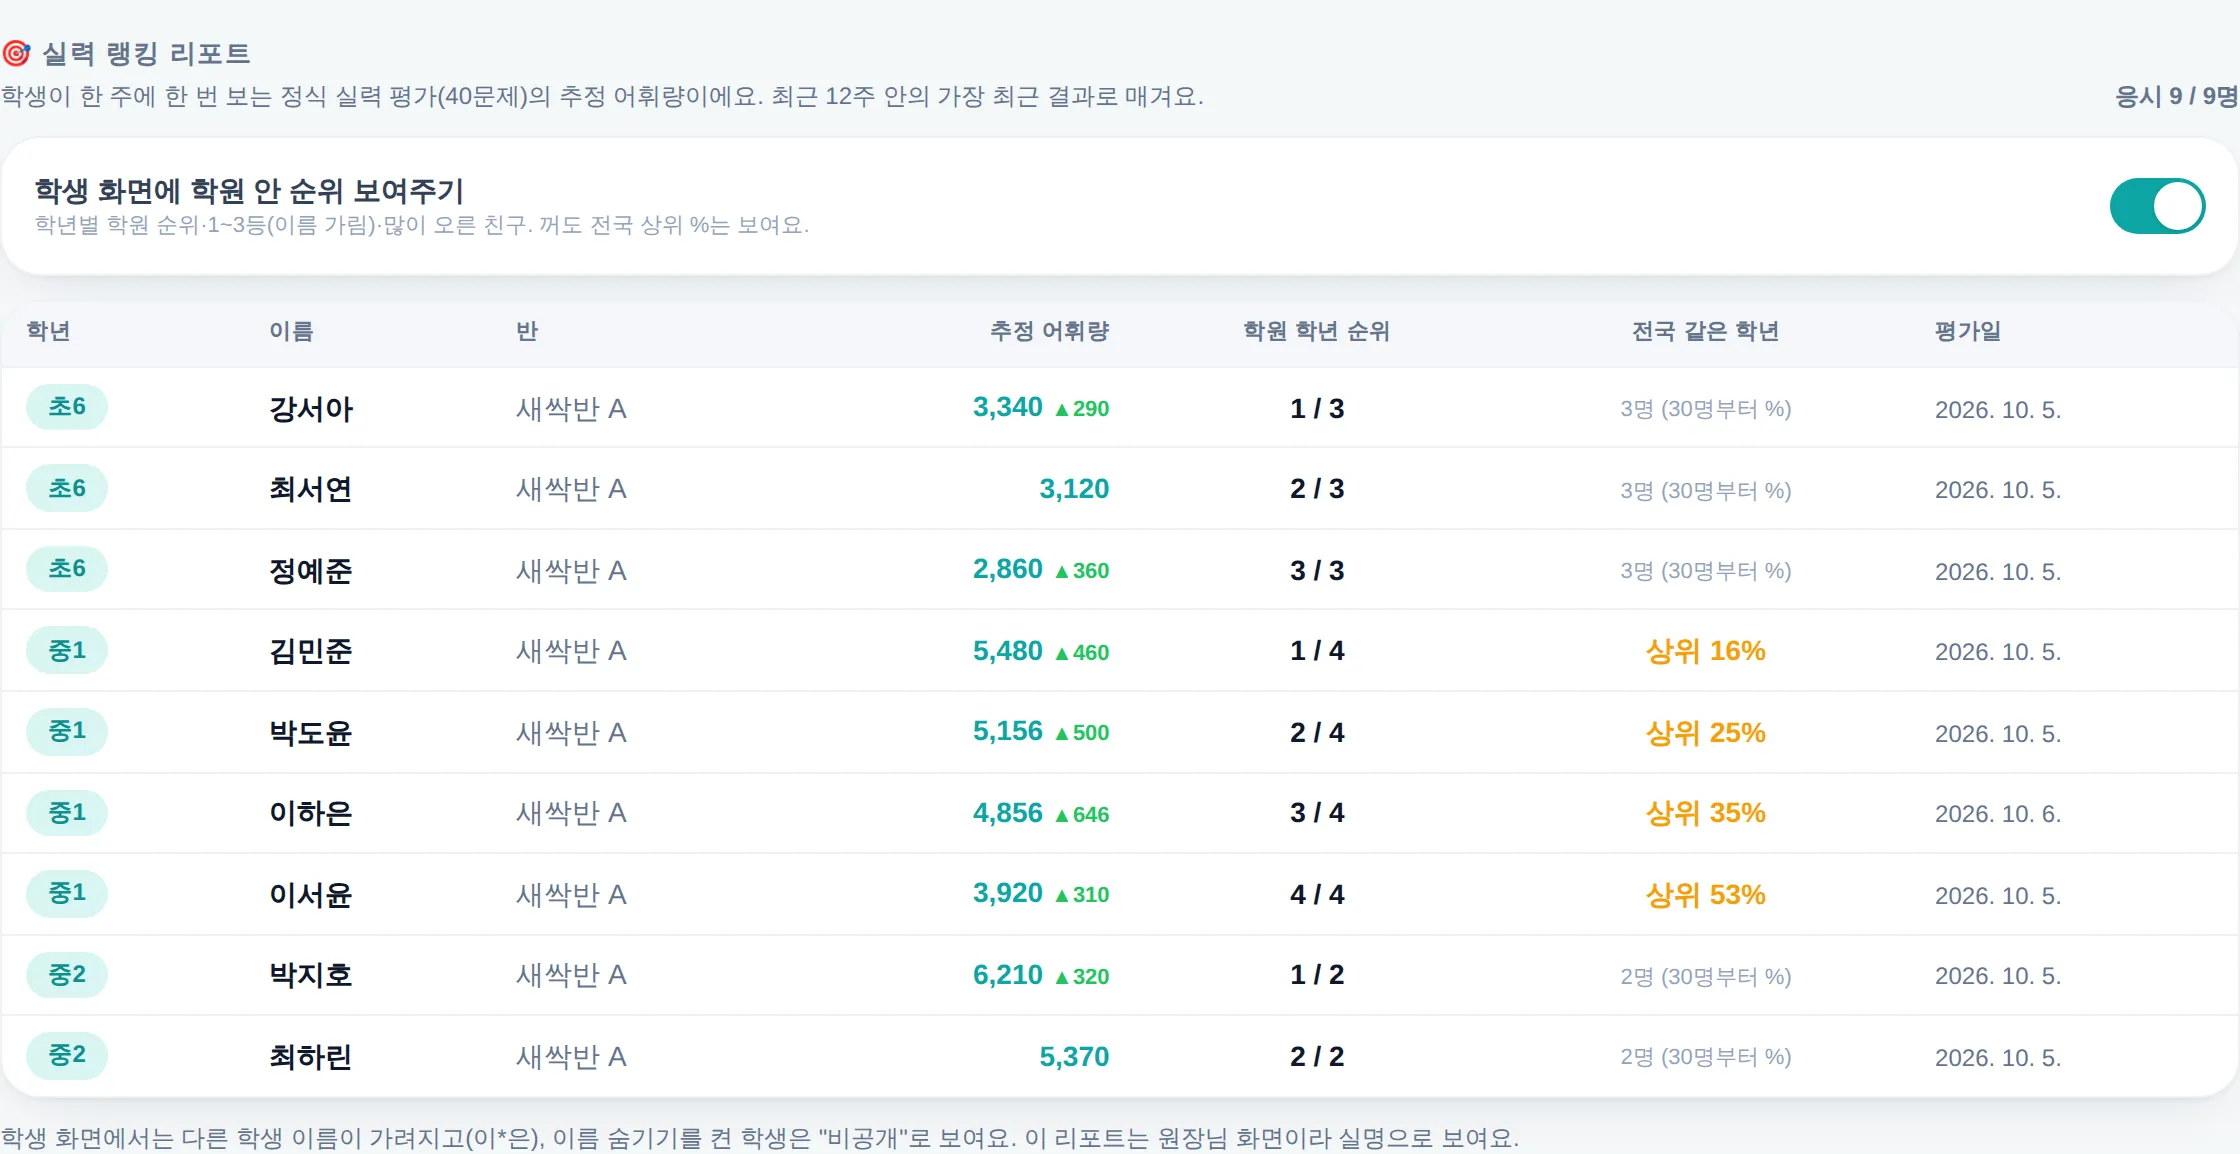Click the 반 column header
The height and width of the screenshot is (1154, 2240).
pos(527,331)
